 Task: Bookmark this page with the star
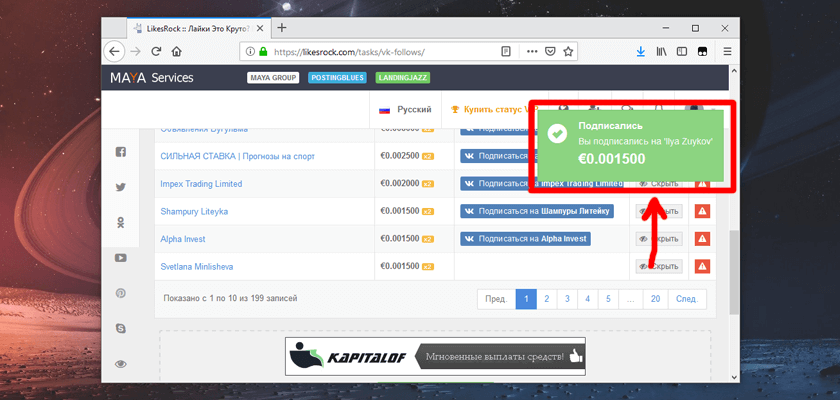[568, 51]
